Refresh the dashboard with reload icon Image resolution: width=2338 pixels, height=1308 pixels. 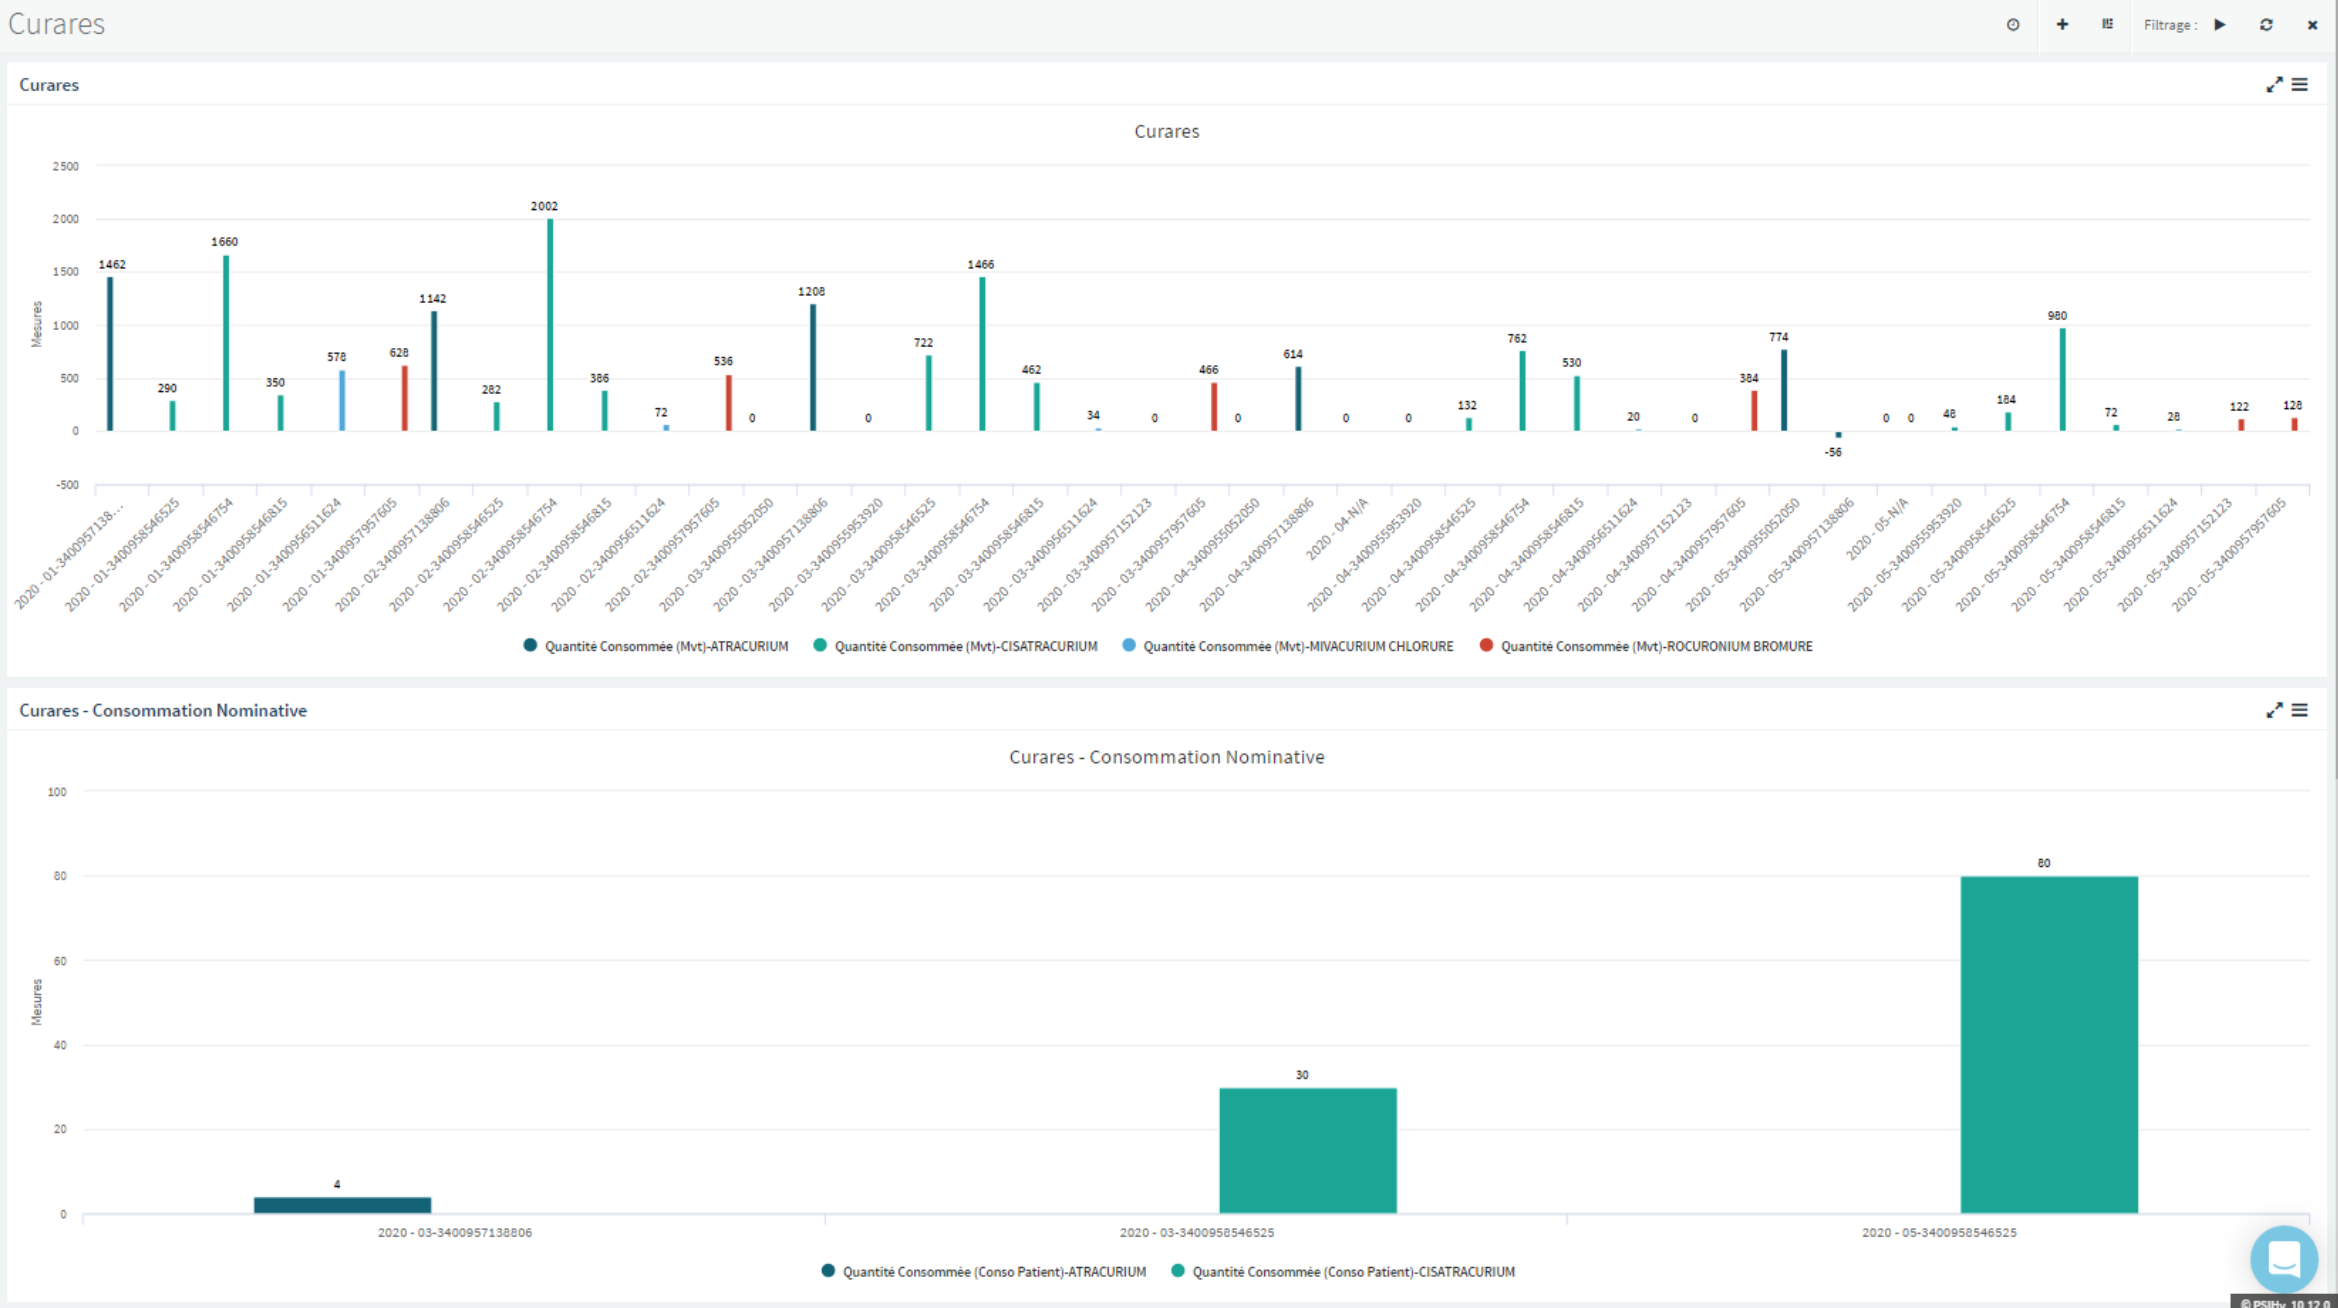pyautogui.click(x=2266, y=25)
